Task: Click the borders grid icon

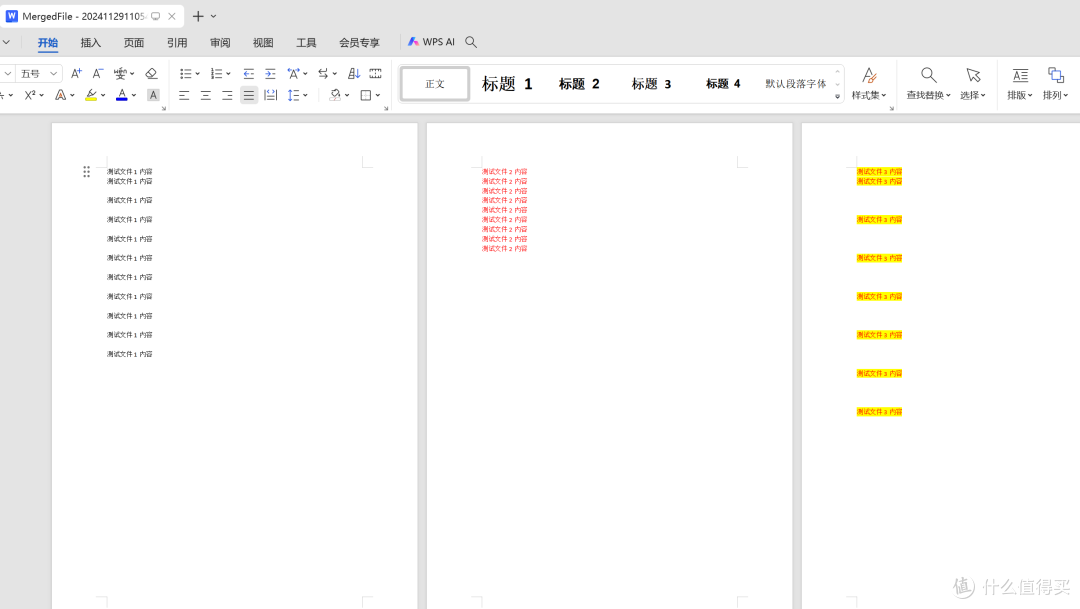Action: [x=366, y=95]
